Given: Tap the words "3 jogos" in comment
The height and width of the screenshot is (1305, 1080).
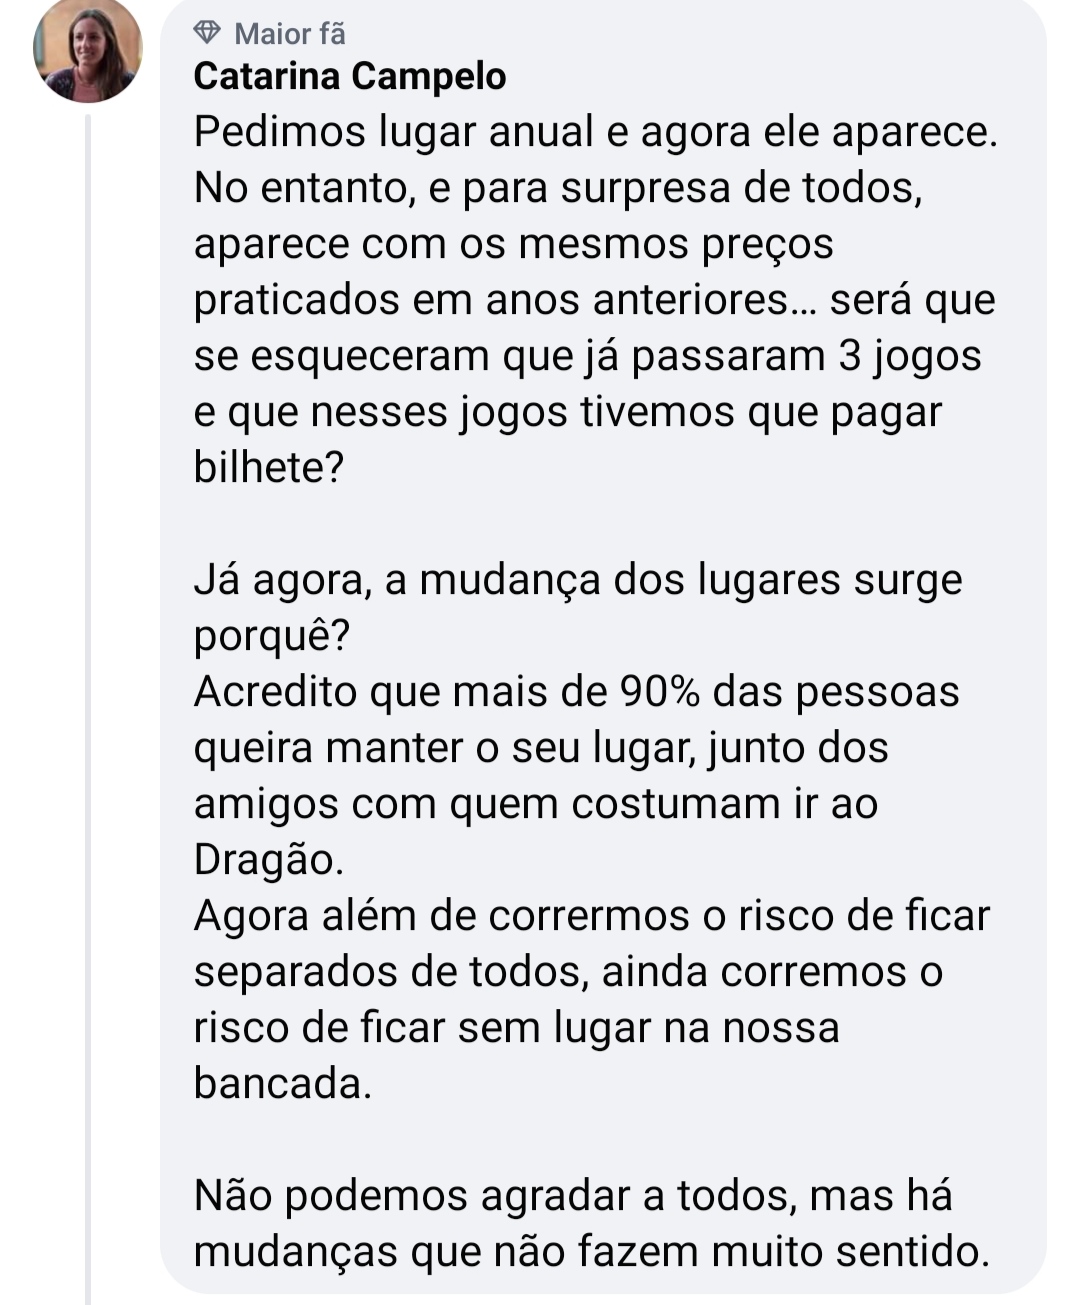Looking at the screenshot, I should click(907, 356).
